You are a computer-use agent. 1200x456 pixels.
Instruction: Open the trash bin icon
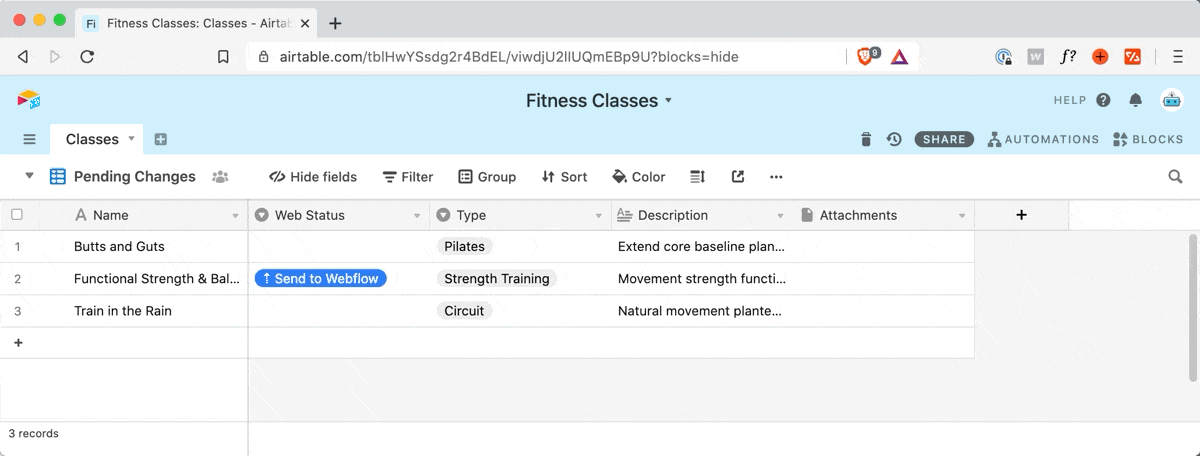click(x=866, y=139)
